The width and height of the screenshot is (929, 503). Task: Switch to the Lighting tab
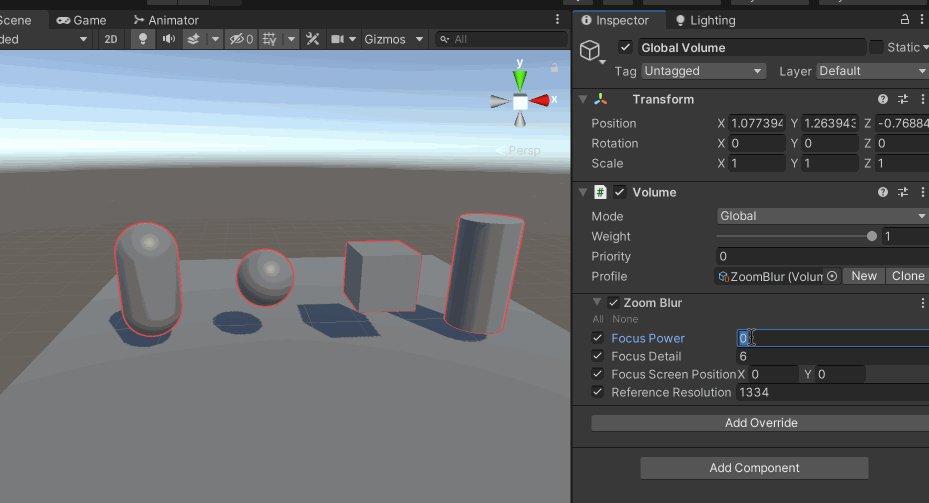705,20
